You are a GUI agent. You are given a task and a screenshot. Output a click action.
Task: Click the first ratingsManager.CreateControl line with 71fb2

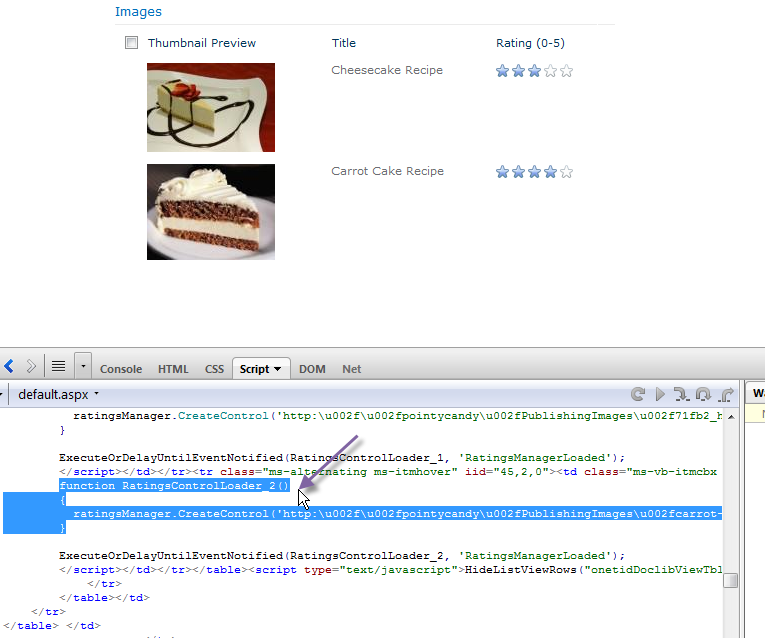(398, 416)
